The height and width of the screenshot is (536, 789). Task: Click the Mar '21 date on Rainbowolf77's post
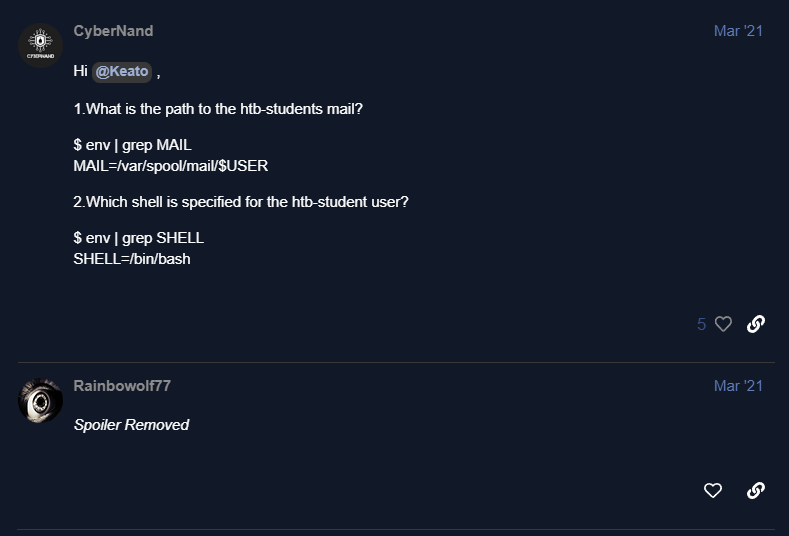tap(738, 386)
